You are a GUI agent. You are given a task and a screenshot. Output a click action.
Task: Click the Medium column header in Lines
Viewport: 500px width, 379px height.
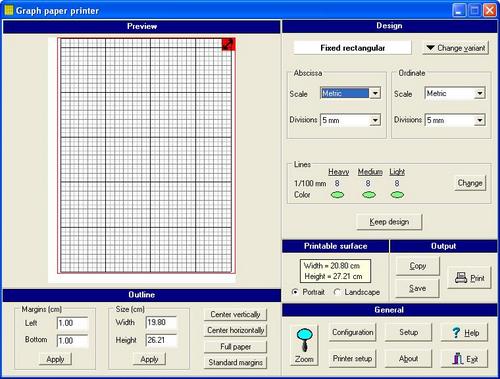[x=370, y=172]
